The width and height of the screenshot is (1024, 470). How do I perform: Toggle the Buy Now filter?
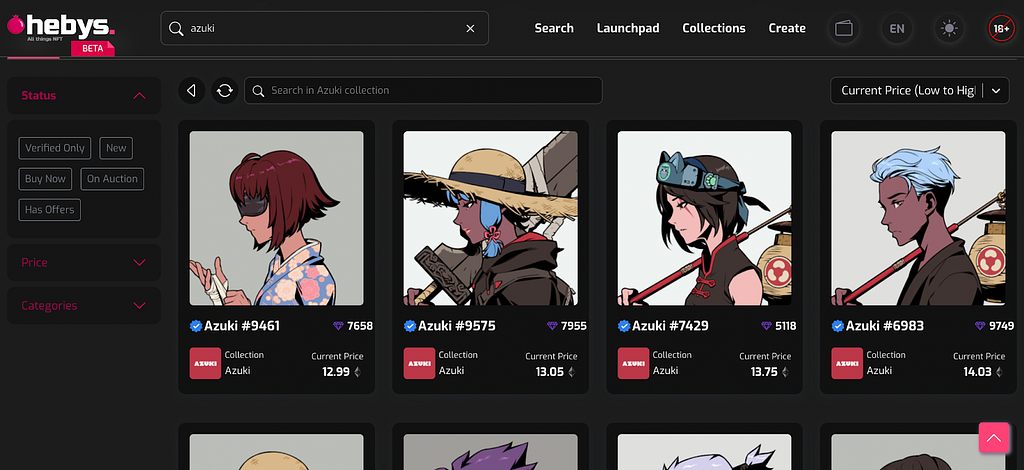point(45,179)
